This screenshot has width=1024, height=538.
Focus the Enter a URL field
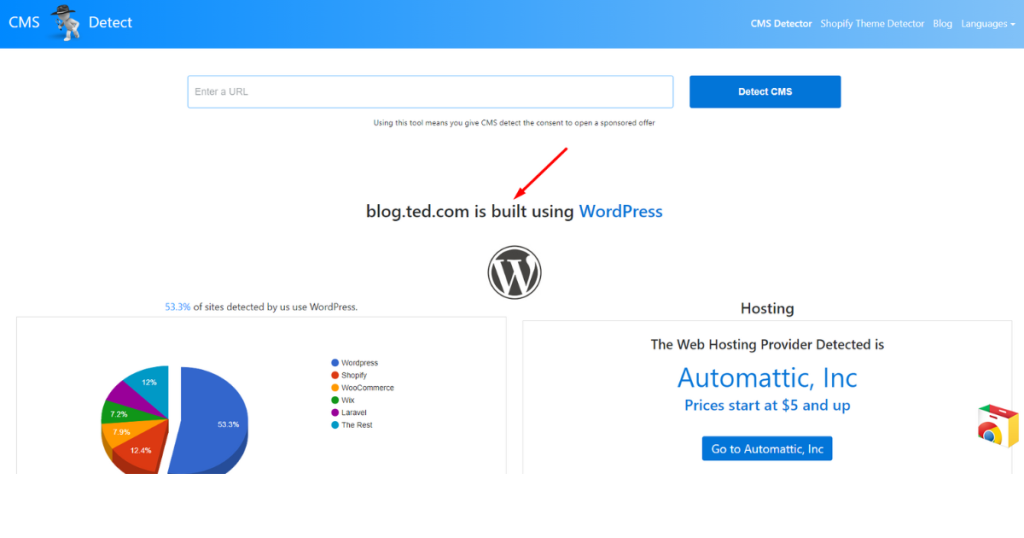(430, 91)
